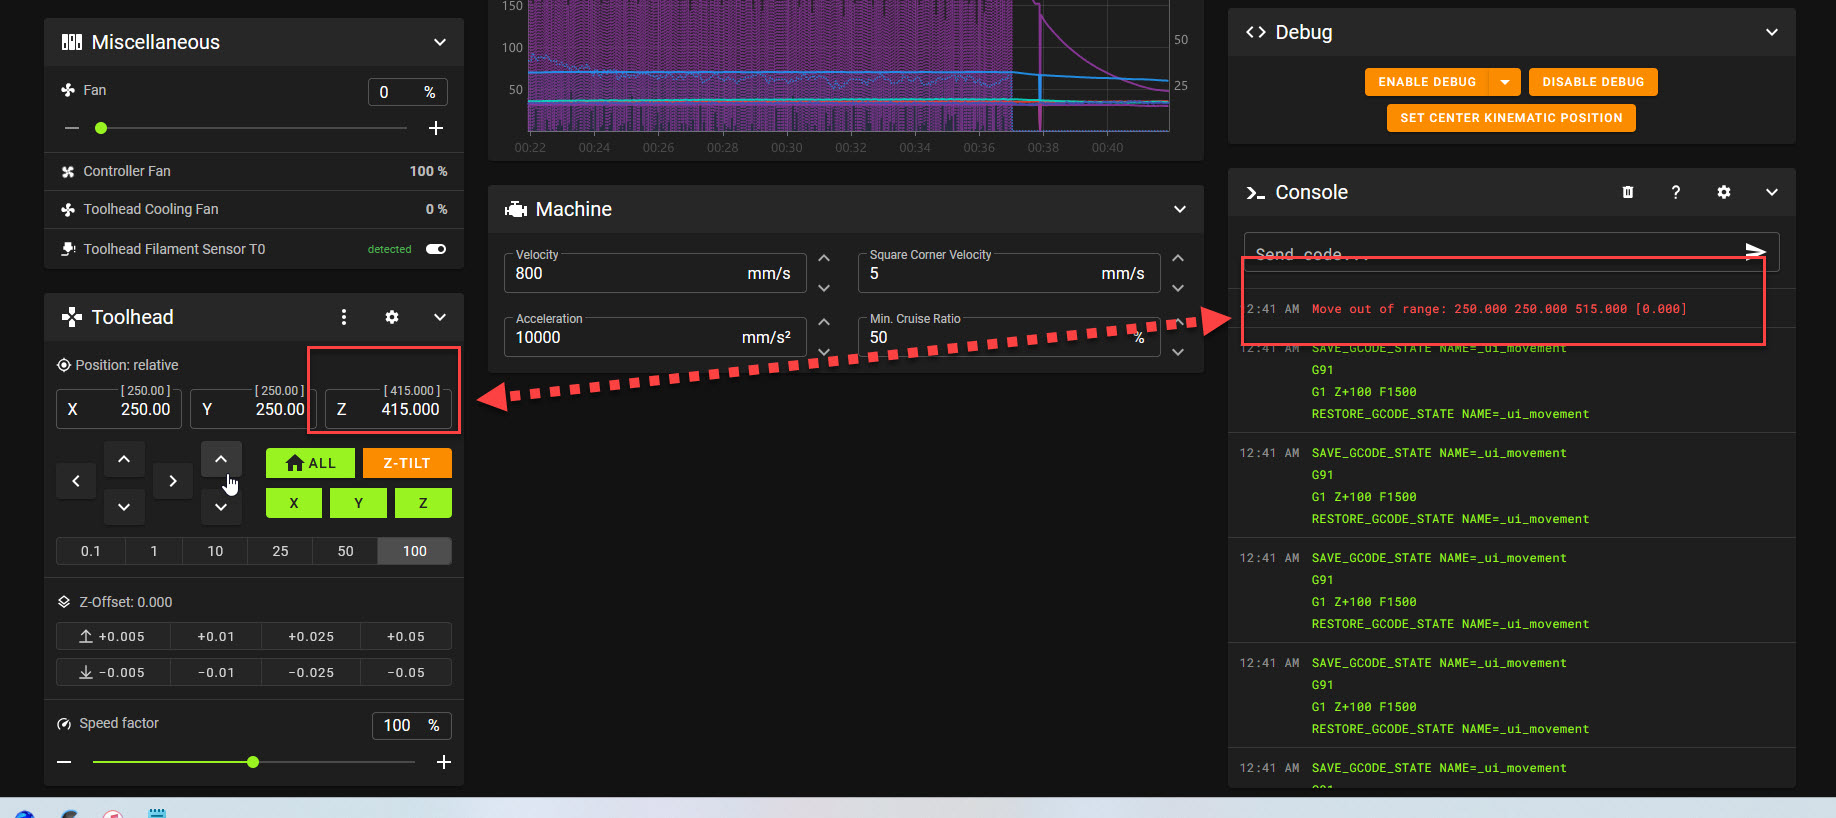Send the console command with arrow icon
Screen dimensions: 1836x818
point(1755,251)
